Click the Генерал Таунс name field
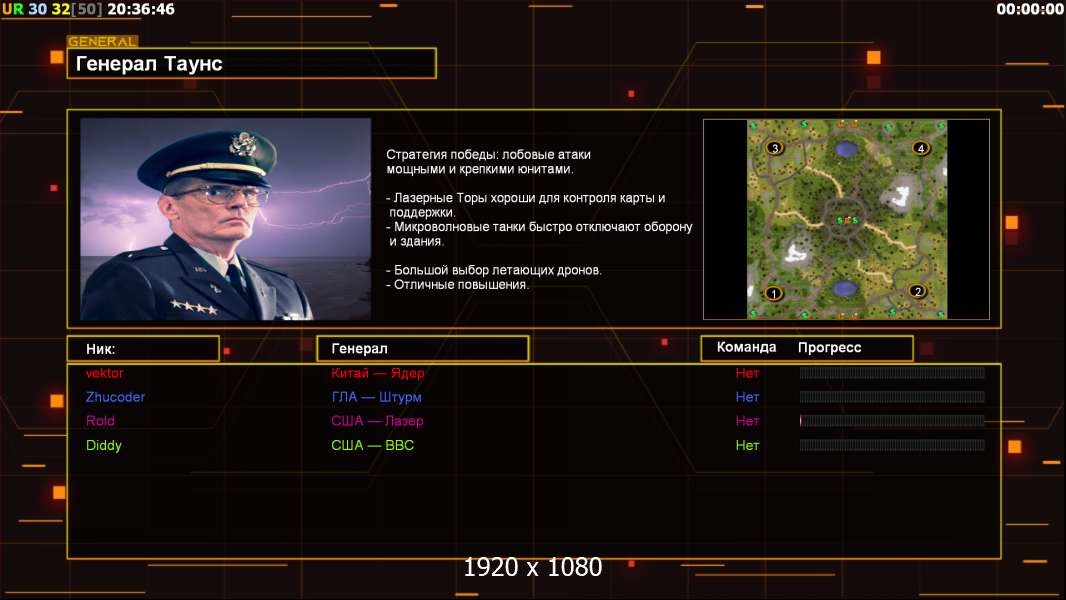Viewport: 1066px width, 600px height. pos(252,63)
